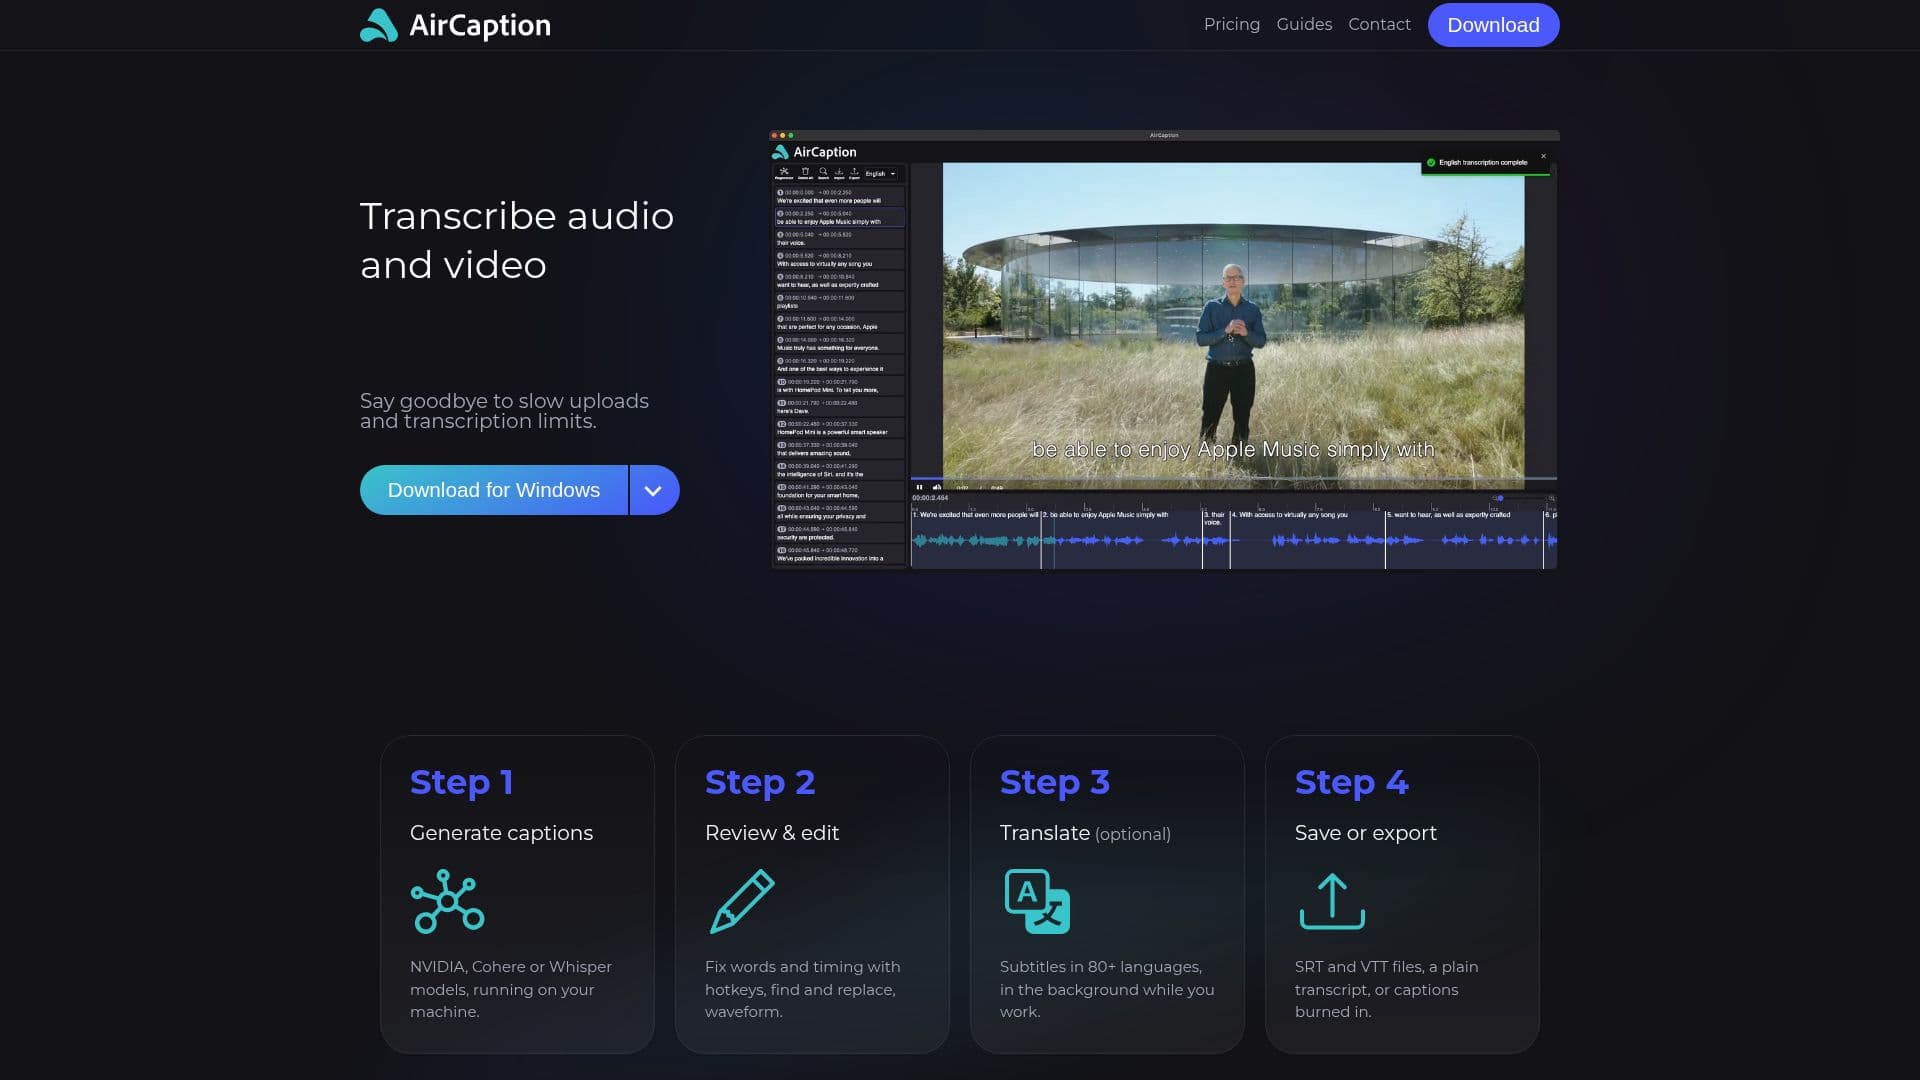Click the red macOS close dot in preview
This screenshot has width=1920, height=1080.
[x=774, y=135]
